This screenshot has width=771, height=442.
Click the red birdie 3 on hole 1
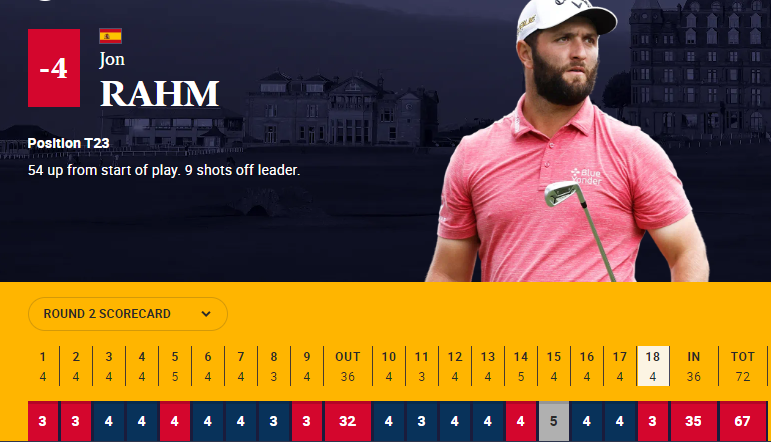pos(42,421)
